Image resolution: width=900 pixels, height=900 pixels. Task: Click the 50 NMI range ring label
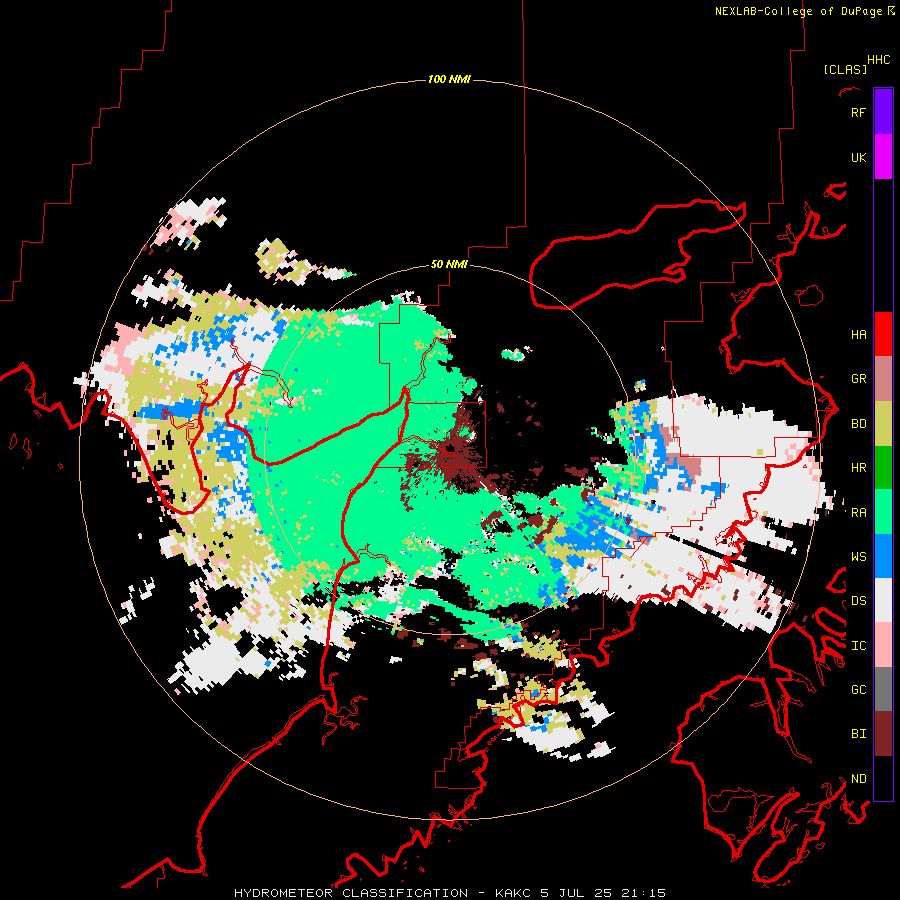449,264
